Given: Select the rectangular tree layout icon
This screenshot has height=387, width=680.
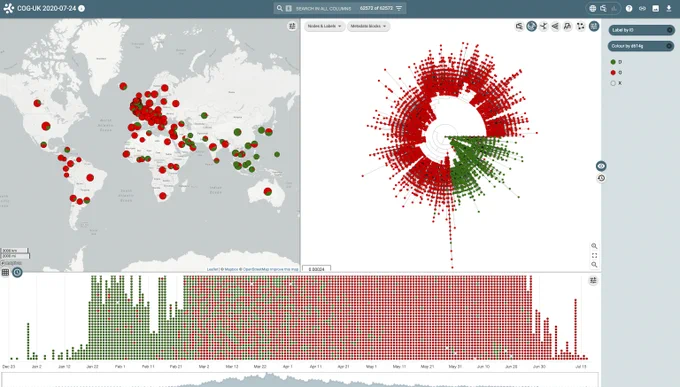Looking at the screenshot, I should [x=519, y=26].
